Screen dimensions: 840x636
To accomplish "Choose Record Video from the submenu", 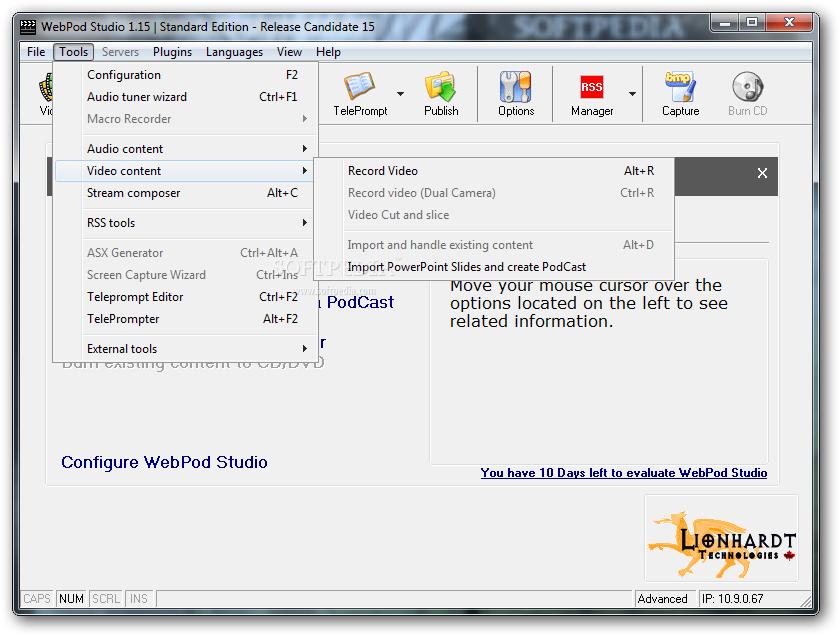I will 493,171.
